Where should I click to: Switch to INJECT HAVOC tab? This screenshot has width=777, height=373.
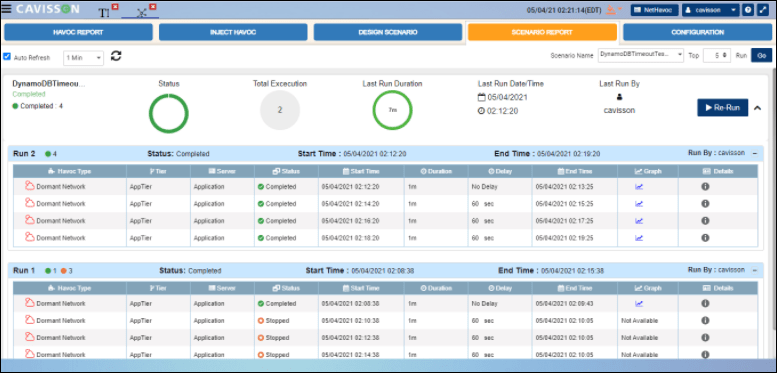pyautogui.click(x=233, y=32)
